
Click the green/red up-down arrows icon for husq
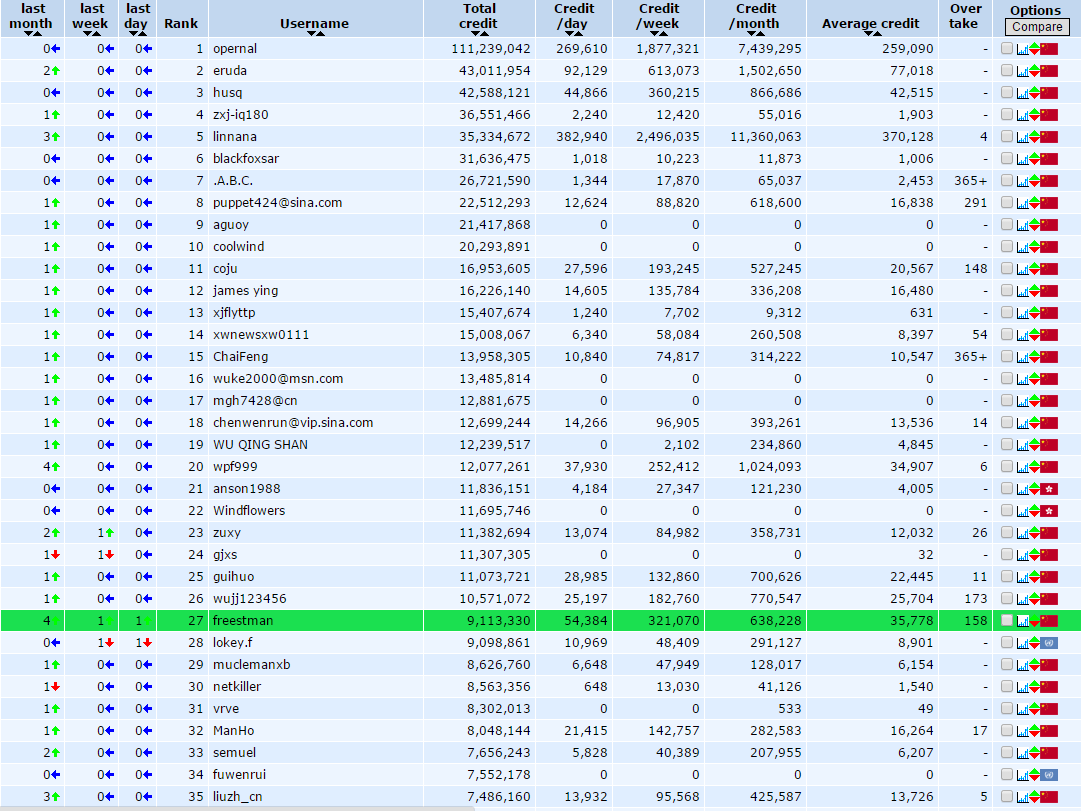click(x=1034, y=93)
